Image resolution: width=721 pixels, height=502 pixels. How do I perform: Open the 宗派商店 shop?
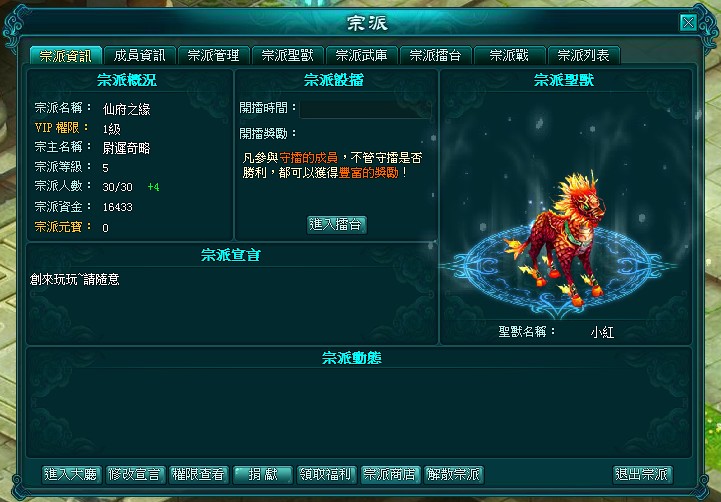click(390, 474)
